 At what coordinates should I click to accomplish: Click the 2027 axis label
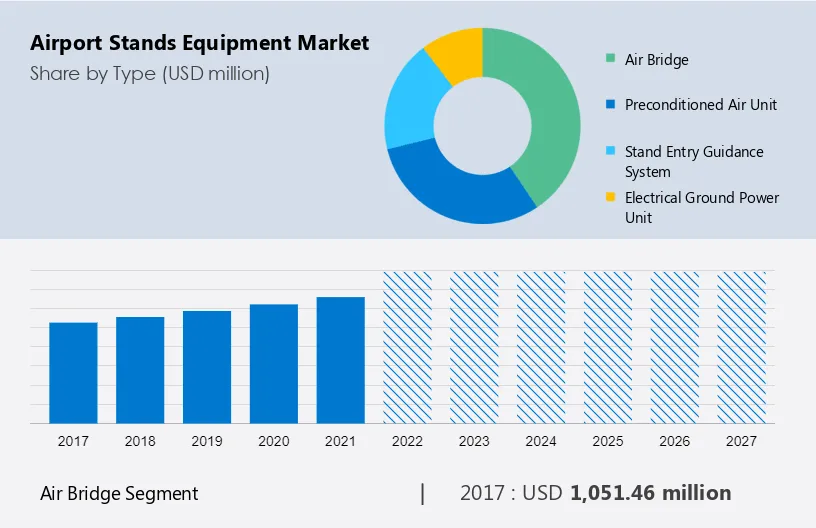(742, 441)
